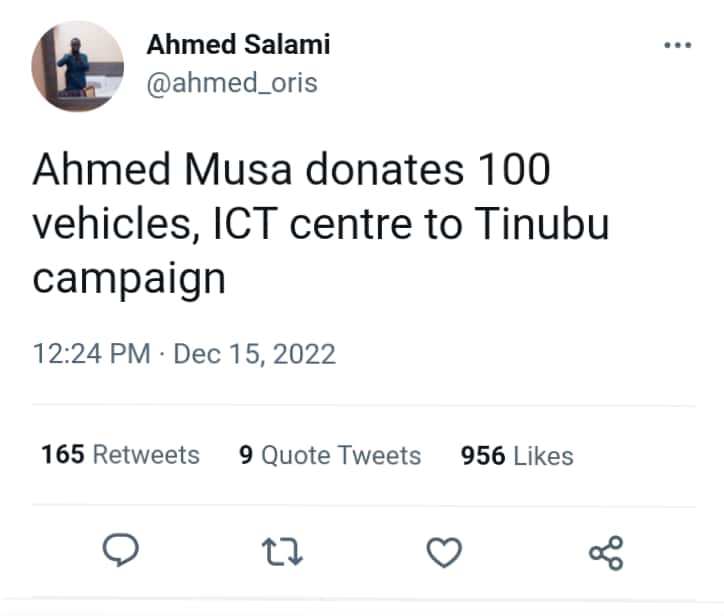This screenshot has height=616, width=724.
Task: Like the tweet with heart icon
Action: coord(444,552)
